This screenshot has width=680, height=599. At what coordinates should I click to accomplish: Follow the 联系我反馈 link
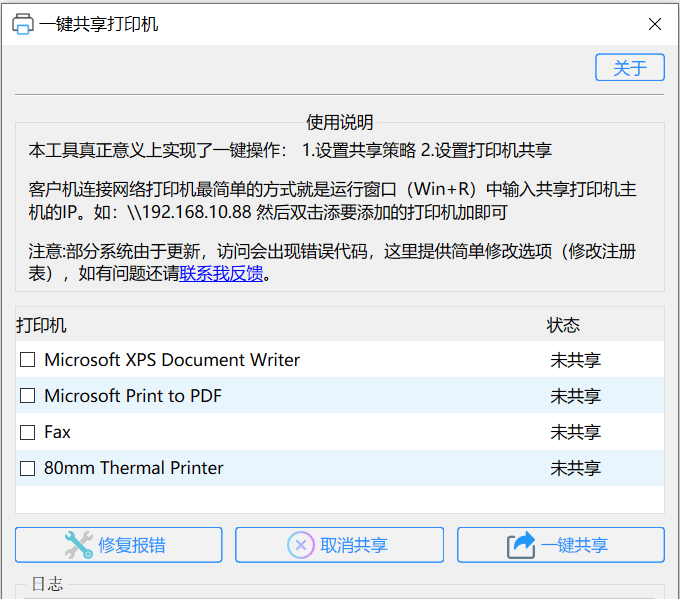(221, 273)
